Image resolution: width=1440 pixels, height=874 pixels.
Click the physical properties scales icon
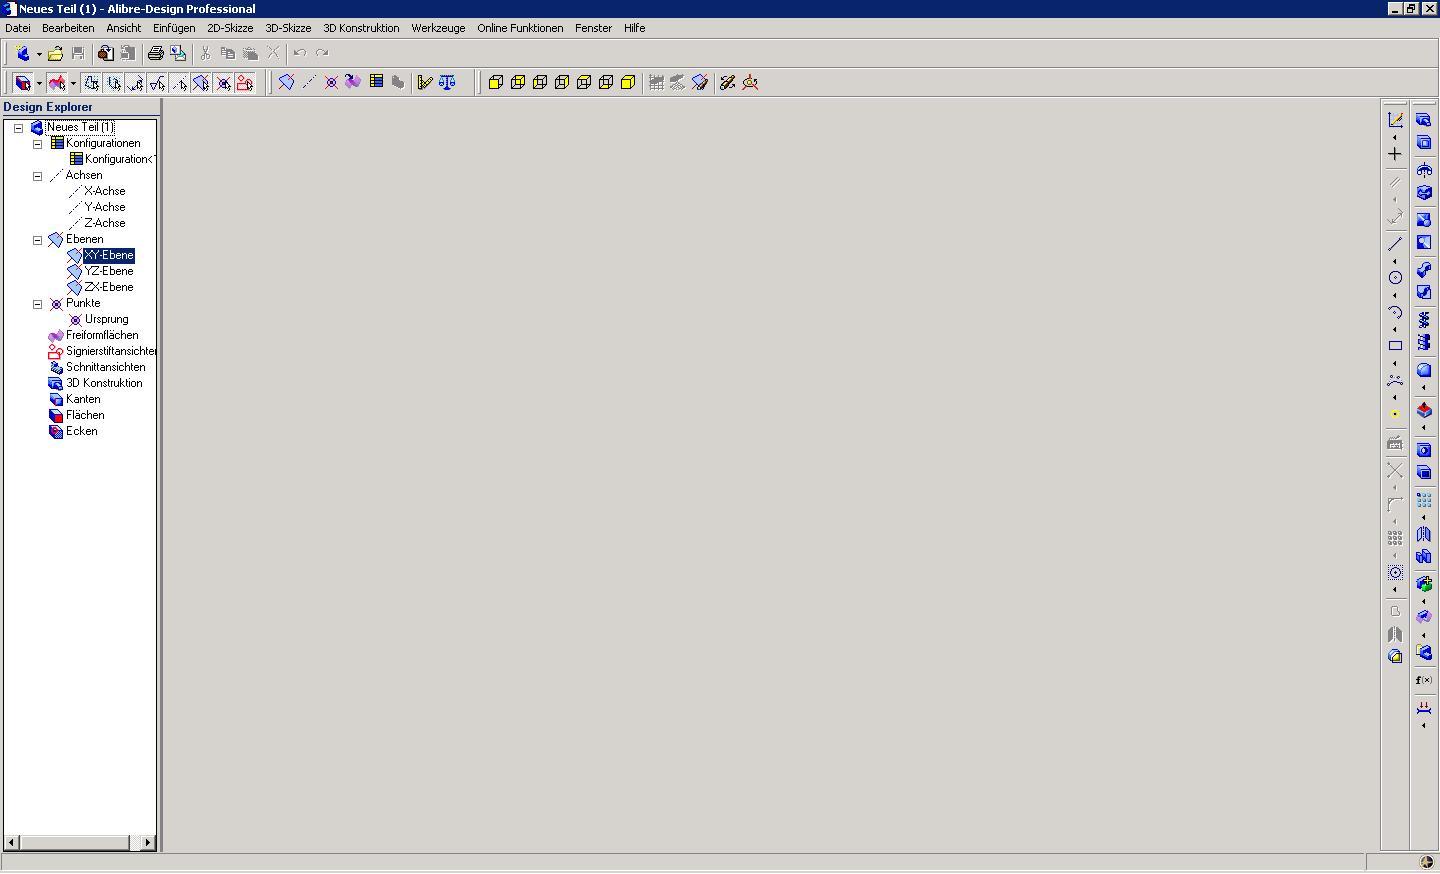[447, 83]
